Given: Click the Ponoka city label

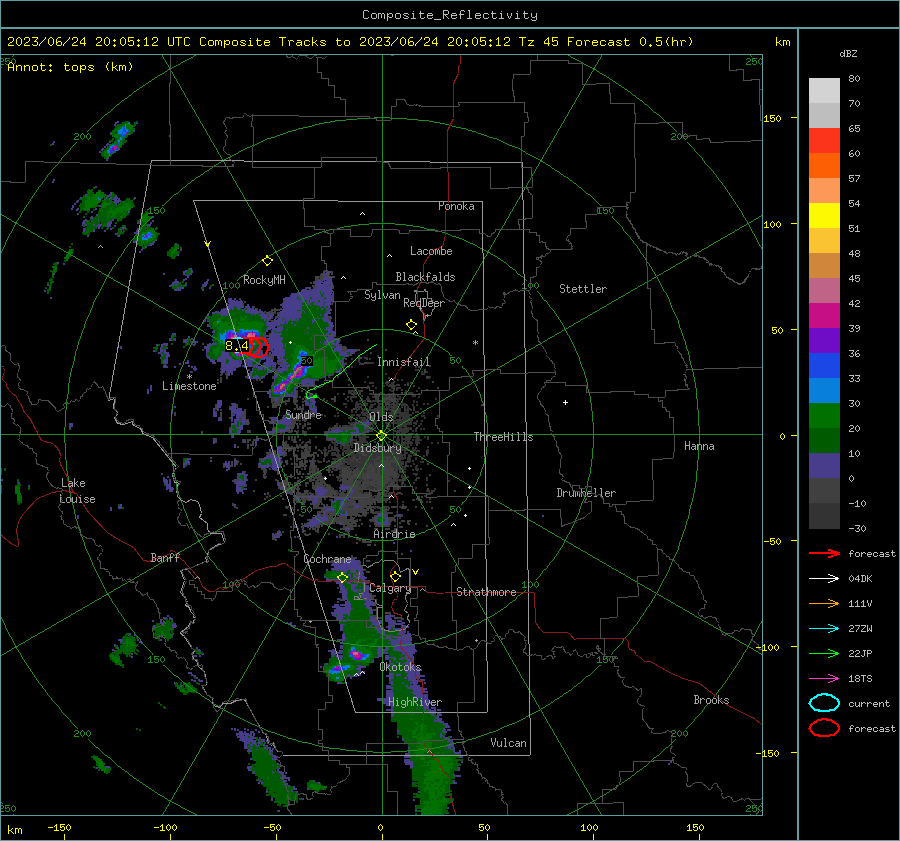Looking at the screenshot, I should coord(456,206).
